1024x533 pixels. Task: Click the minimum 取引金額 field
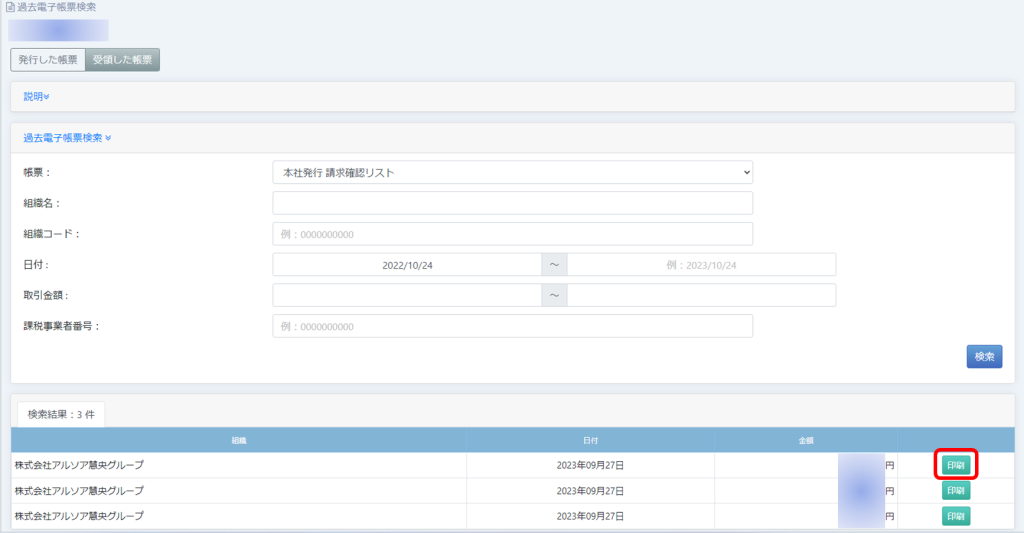coord(407,296)
